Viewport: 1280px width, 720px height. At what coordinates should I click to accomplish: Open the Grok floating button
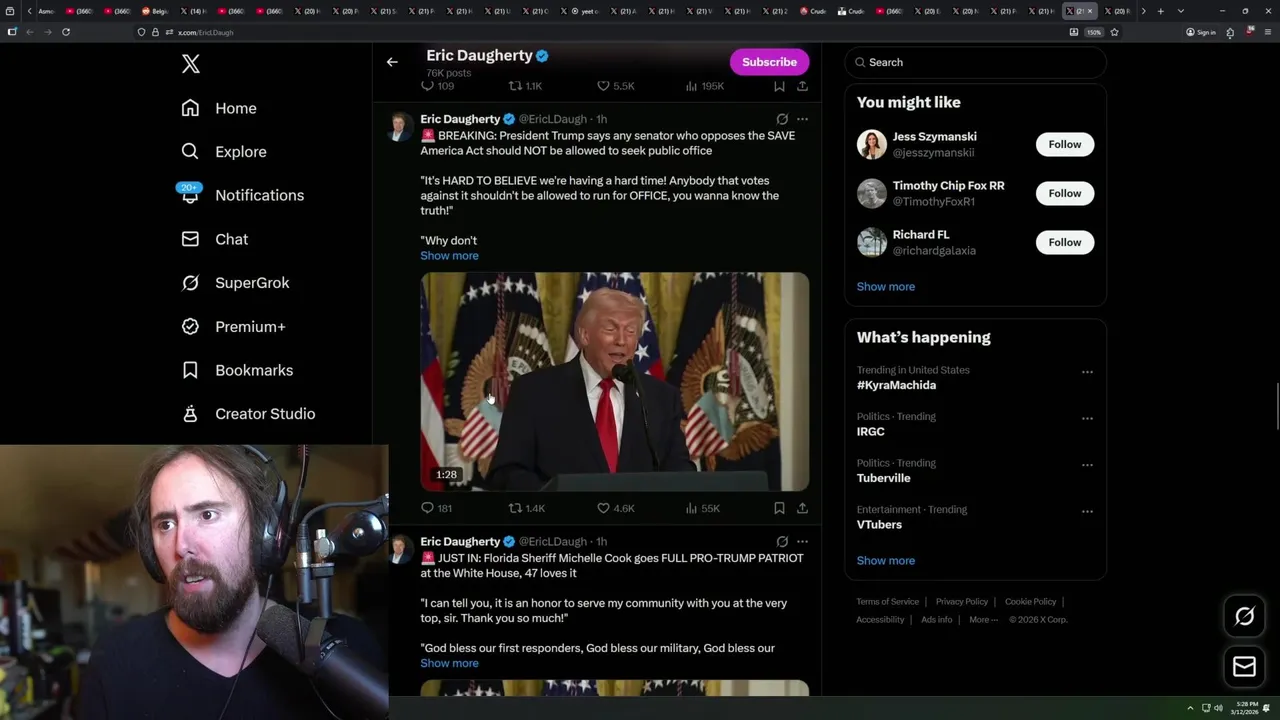pos(1244,616)
